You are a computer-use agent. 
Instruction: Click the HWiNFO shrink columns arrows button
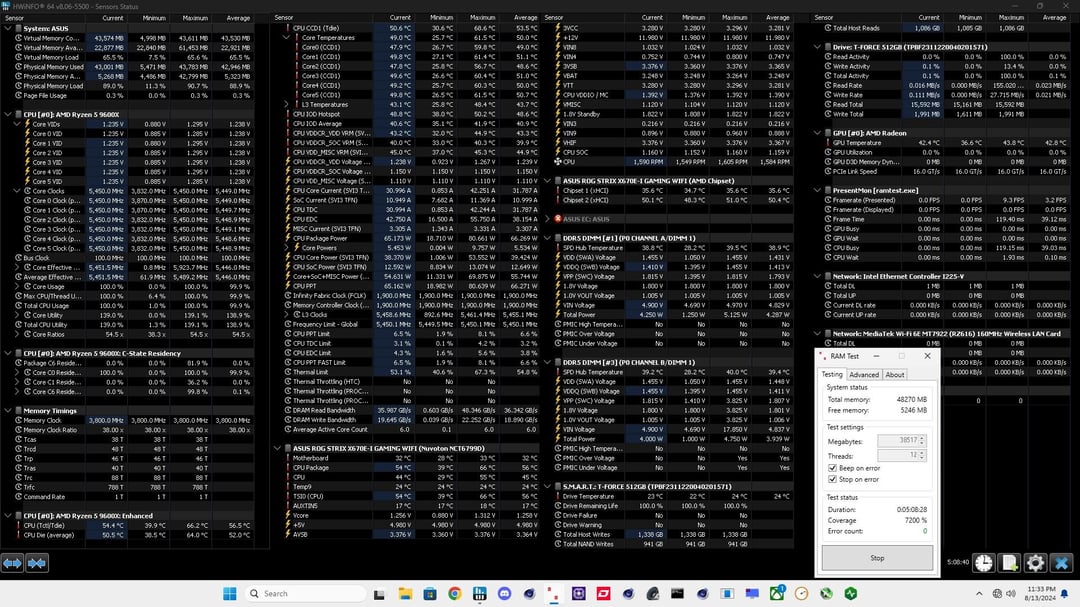(37, 563)
